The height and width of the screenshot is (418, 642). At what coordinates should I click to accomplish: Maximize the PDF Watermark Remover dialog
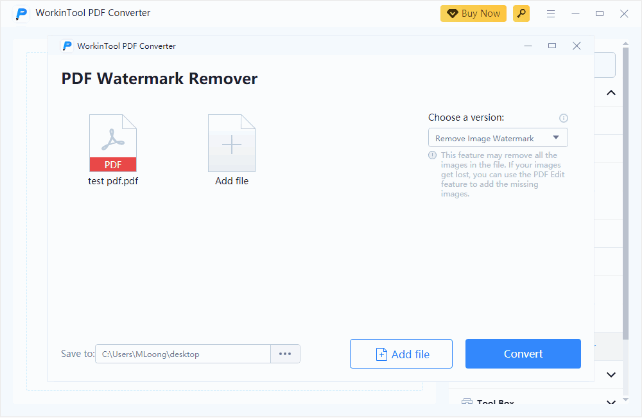(552, 46)
